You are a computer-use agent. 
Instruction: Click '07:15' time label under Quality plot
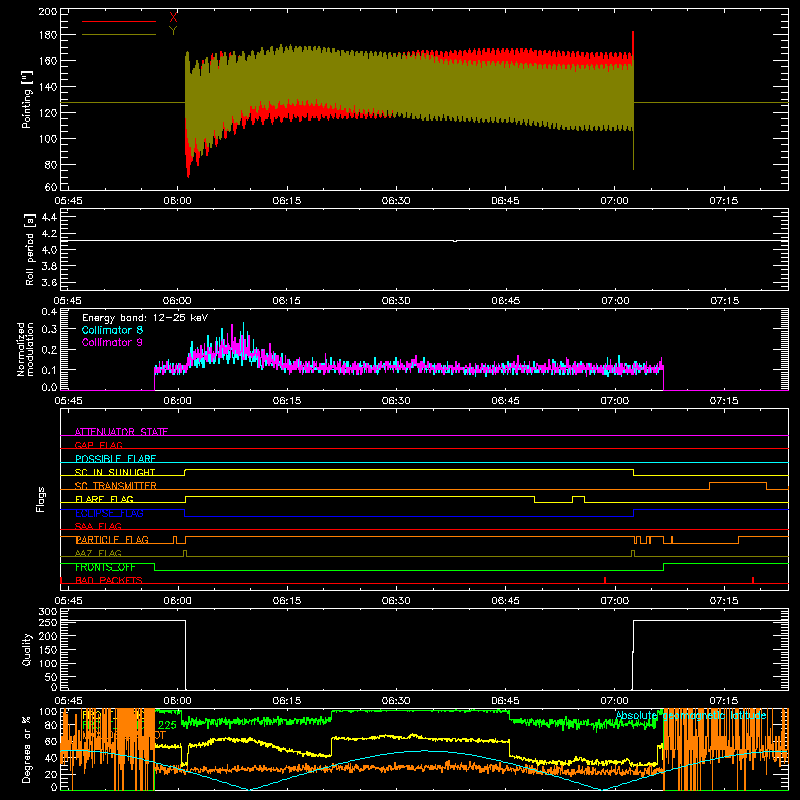724,701
